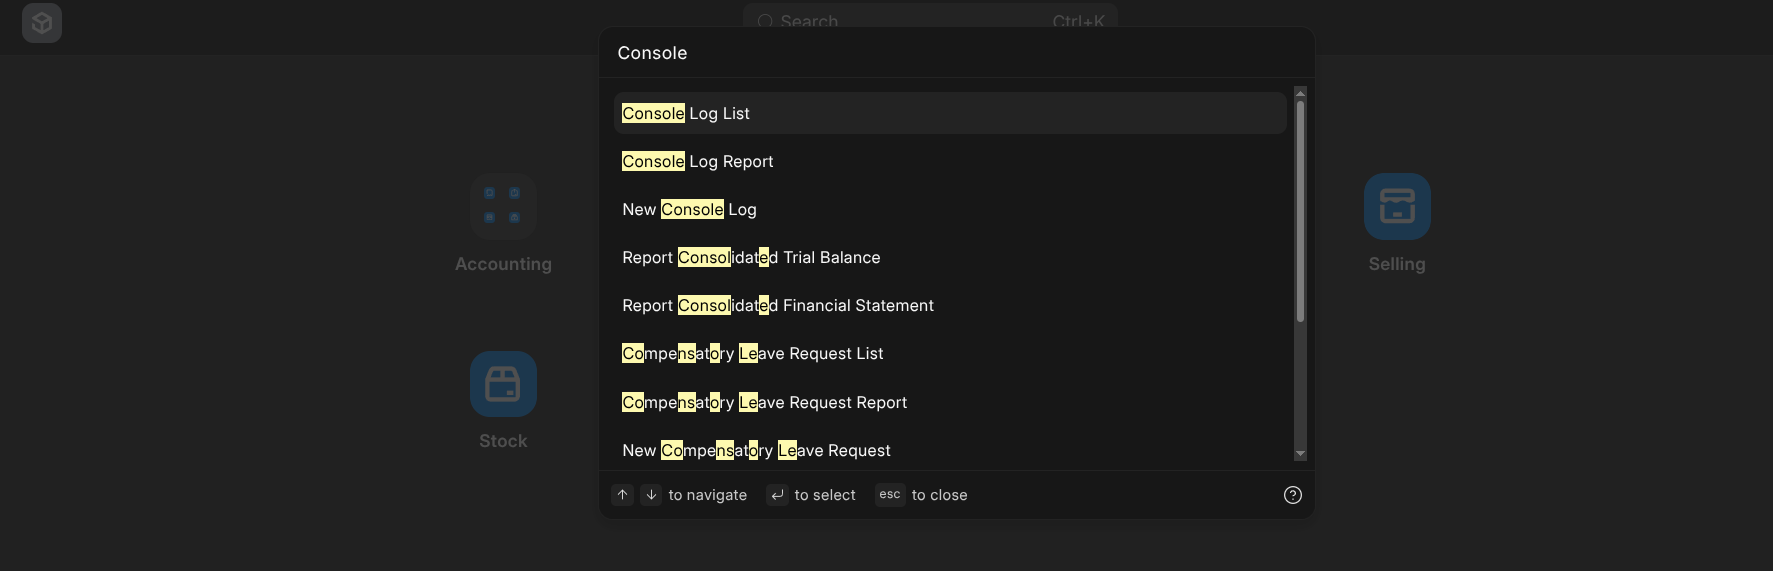Viewport: 1773px width, 571px height.
Task: Click the app logo cube icon
Action: [x=42, y=22]
